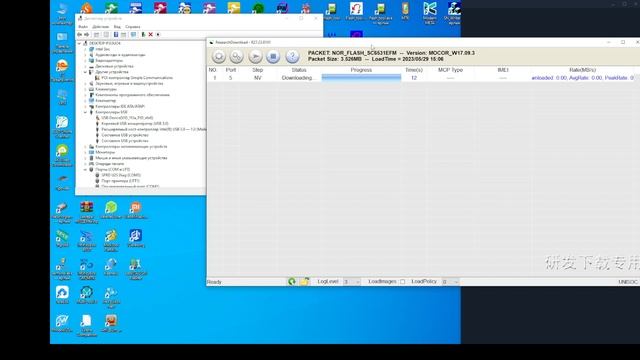Image resolution: width=640 pixels, height=360 pixels.
Task: Click the Start Downloading play button
Action: 256,56
